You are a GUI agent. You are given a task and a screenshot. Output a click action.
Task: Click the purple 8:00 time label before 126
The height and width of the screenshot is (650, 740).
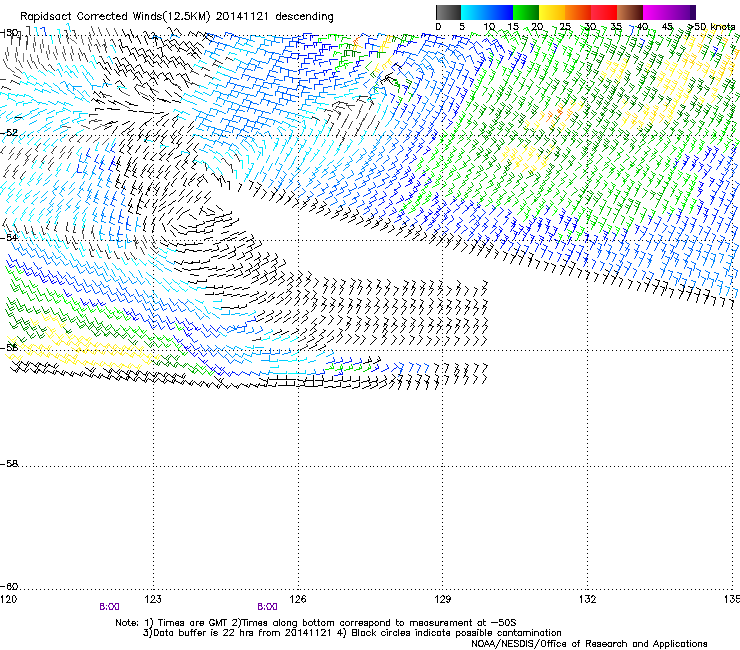coord(267,607)
